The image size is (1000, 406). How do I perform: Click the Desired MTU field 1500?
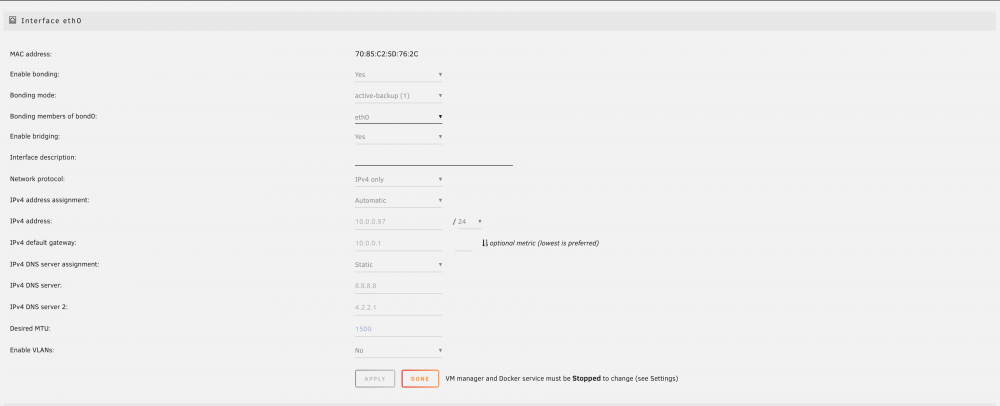coord(399,329)
